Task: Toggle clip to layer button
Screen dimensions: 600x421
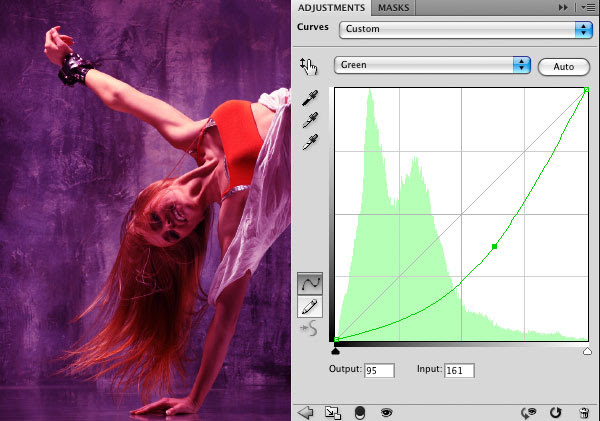Action: tap(360, 411)
